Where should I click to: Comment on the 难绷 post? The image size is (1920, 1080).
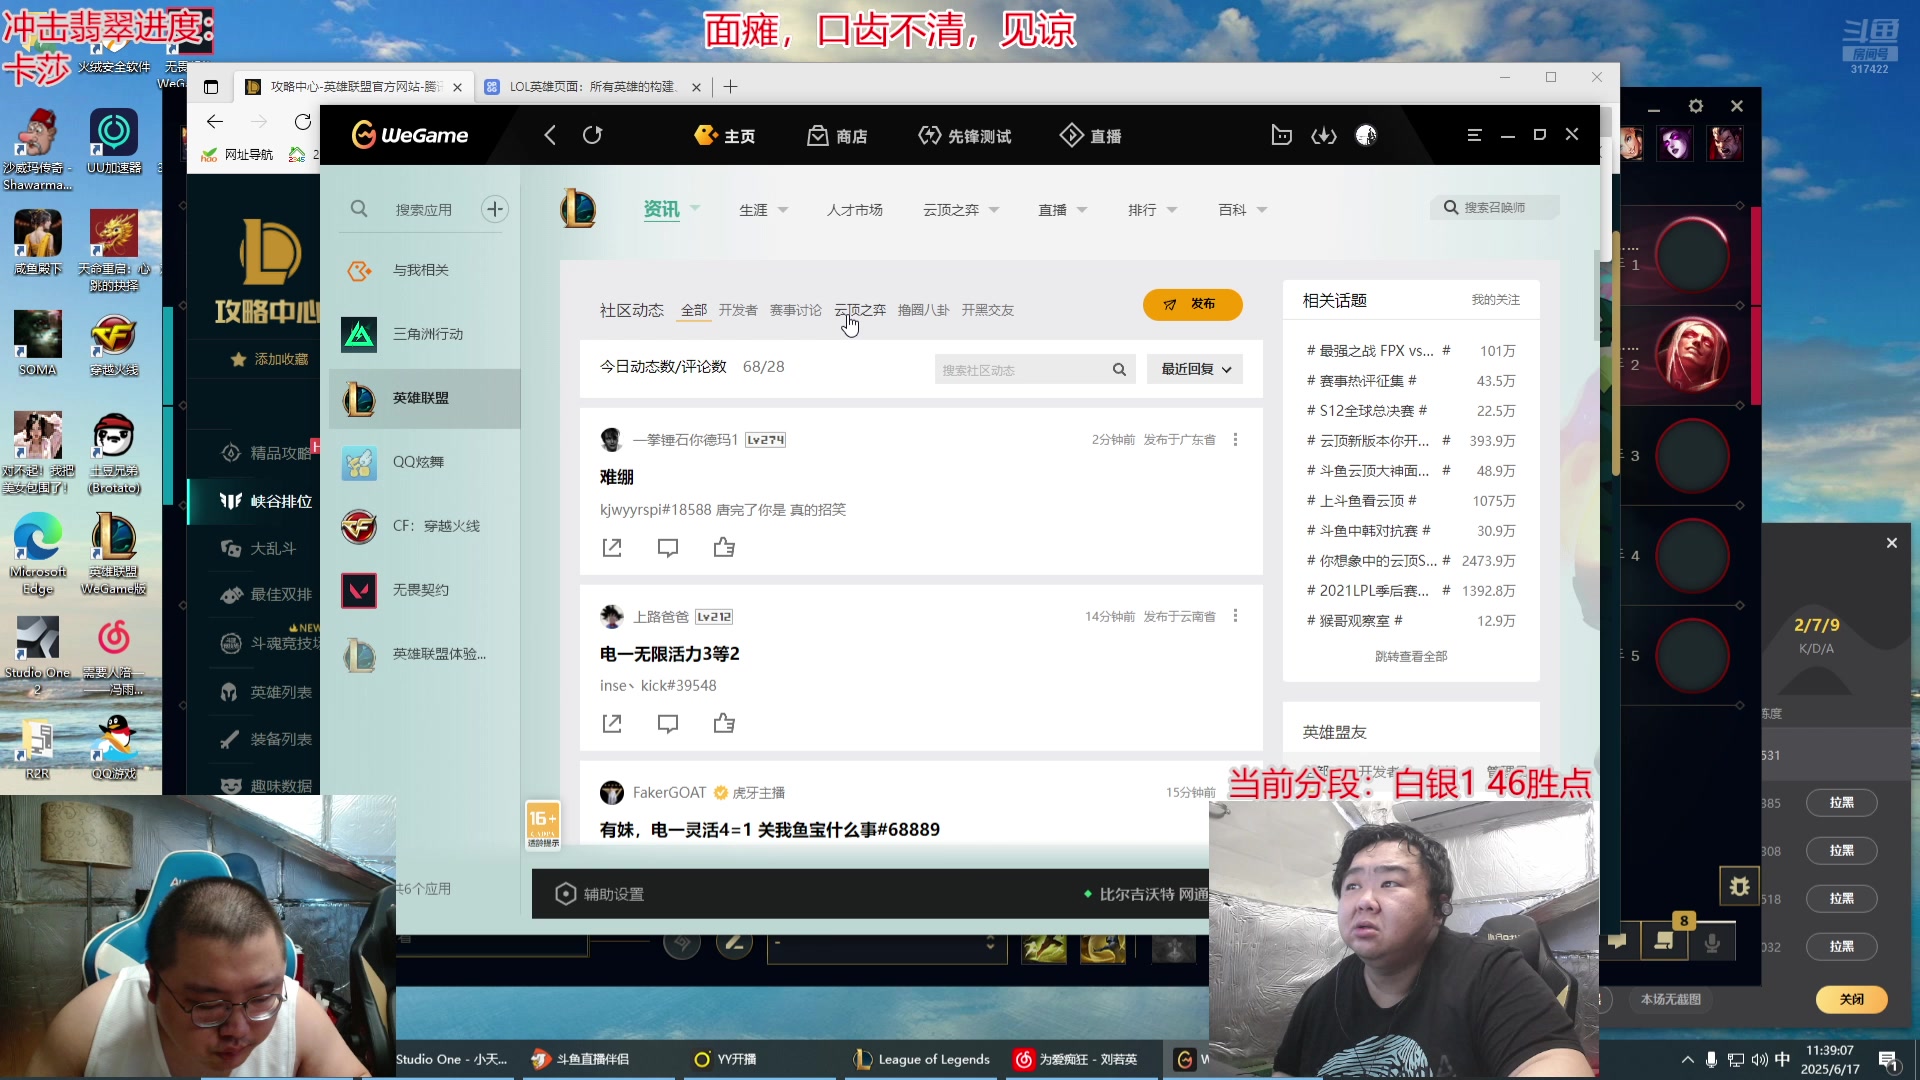pos(668,548)
